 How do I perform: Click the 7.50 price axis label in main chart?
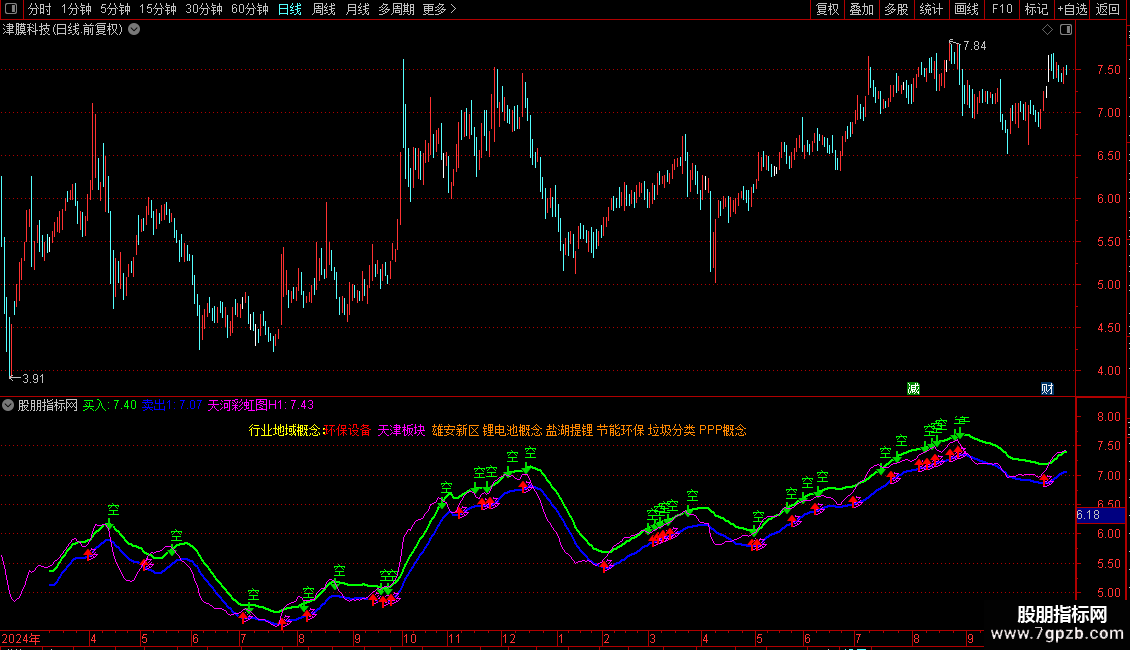point(1108,70)
